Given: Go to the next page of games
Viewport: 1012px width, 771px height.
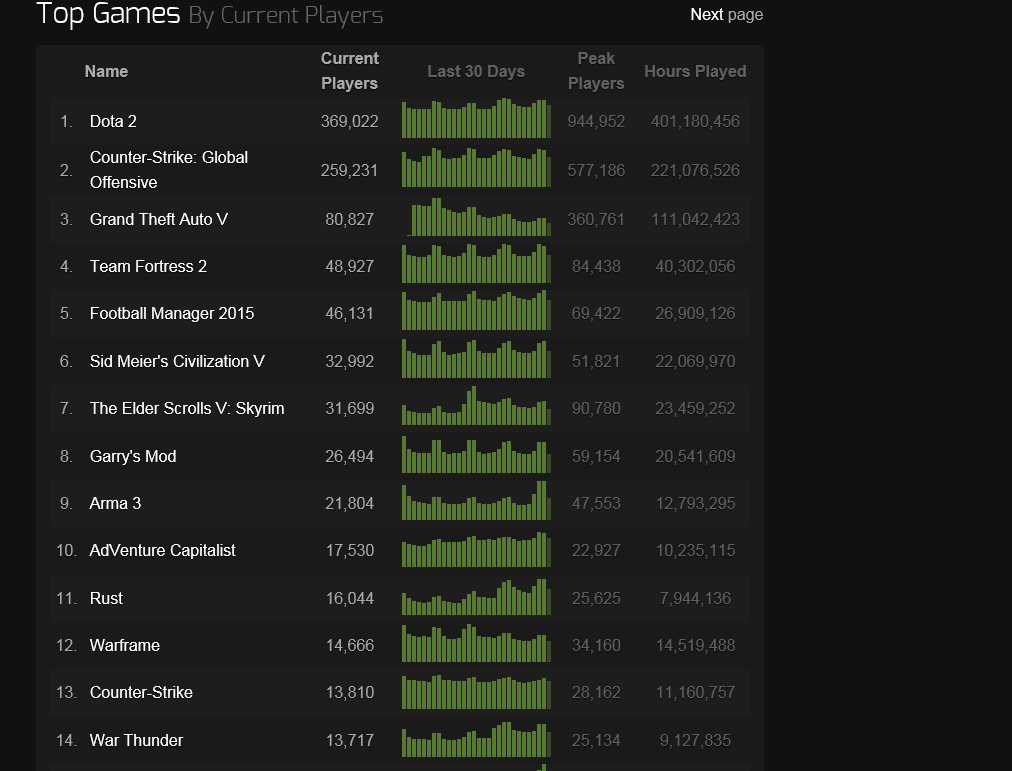Looking at the screenshot, I should click(727, 15).
